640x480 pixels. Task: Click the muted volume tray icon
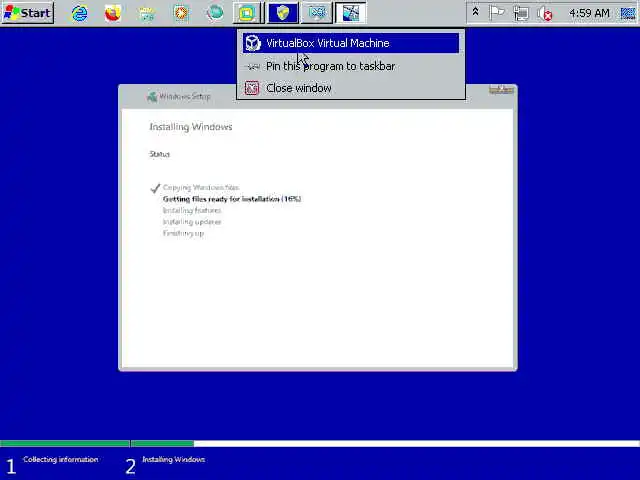coord(544,14)
